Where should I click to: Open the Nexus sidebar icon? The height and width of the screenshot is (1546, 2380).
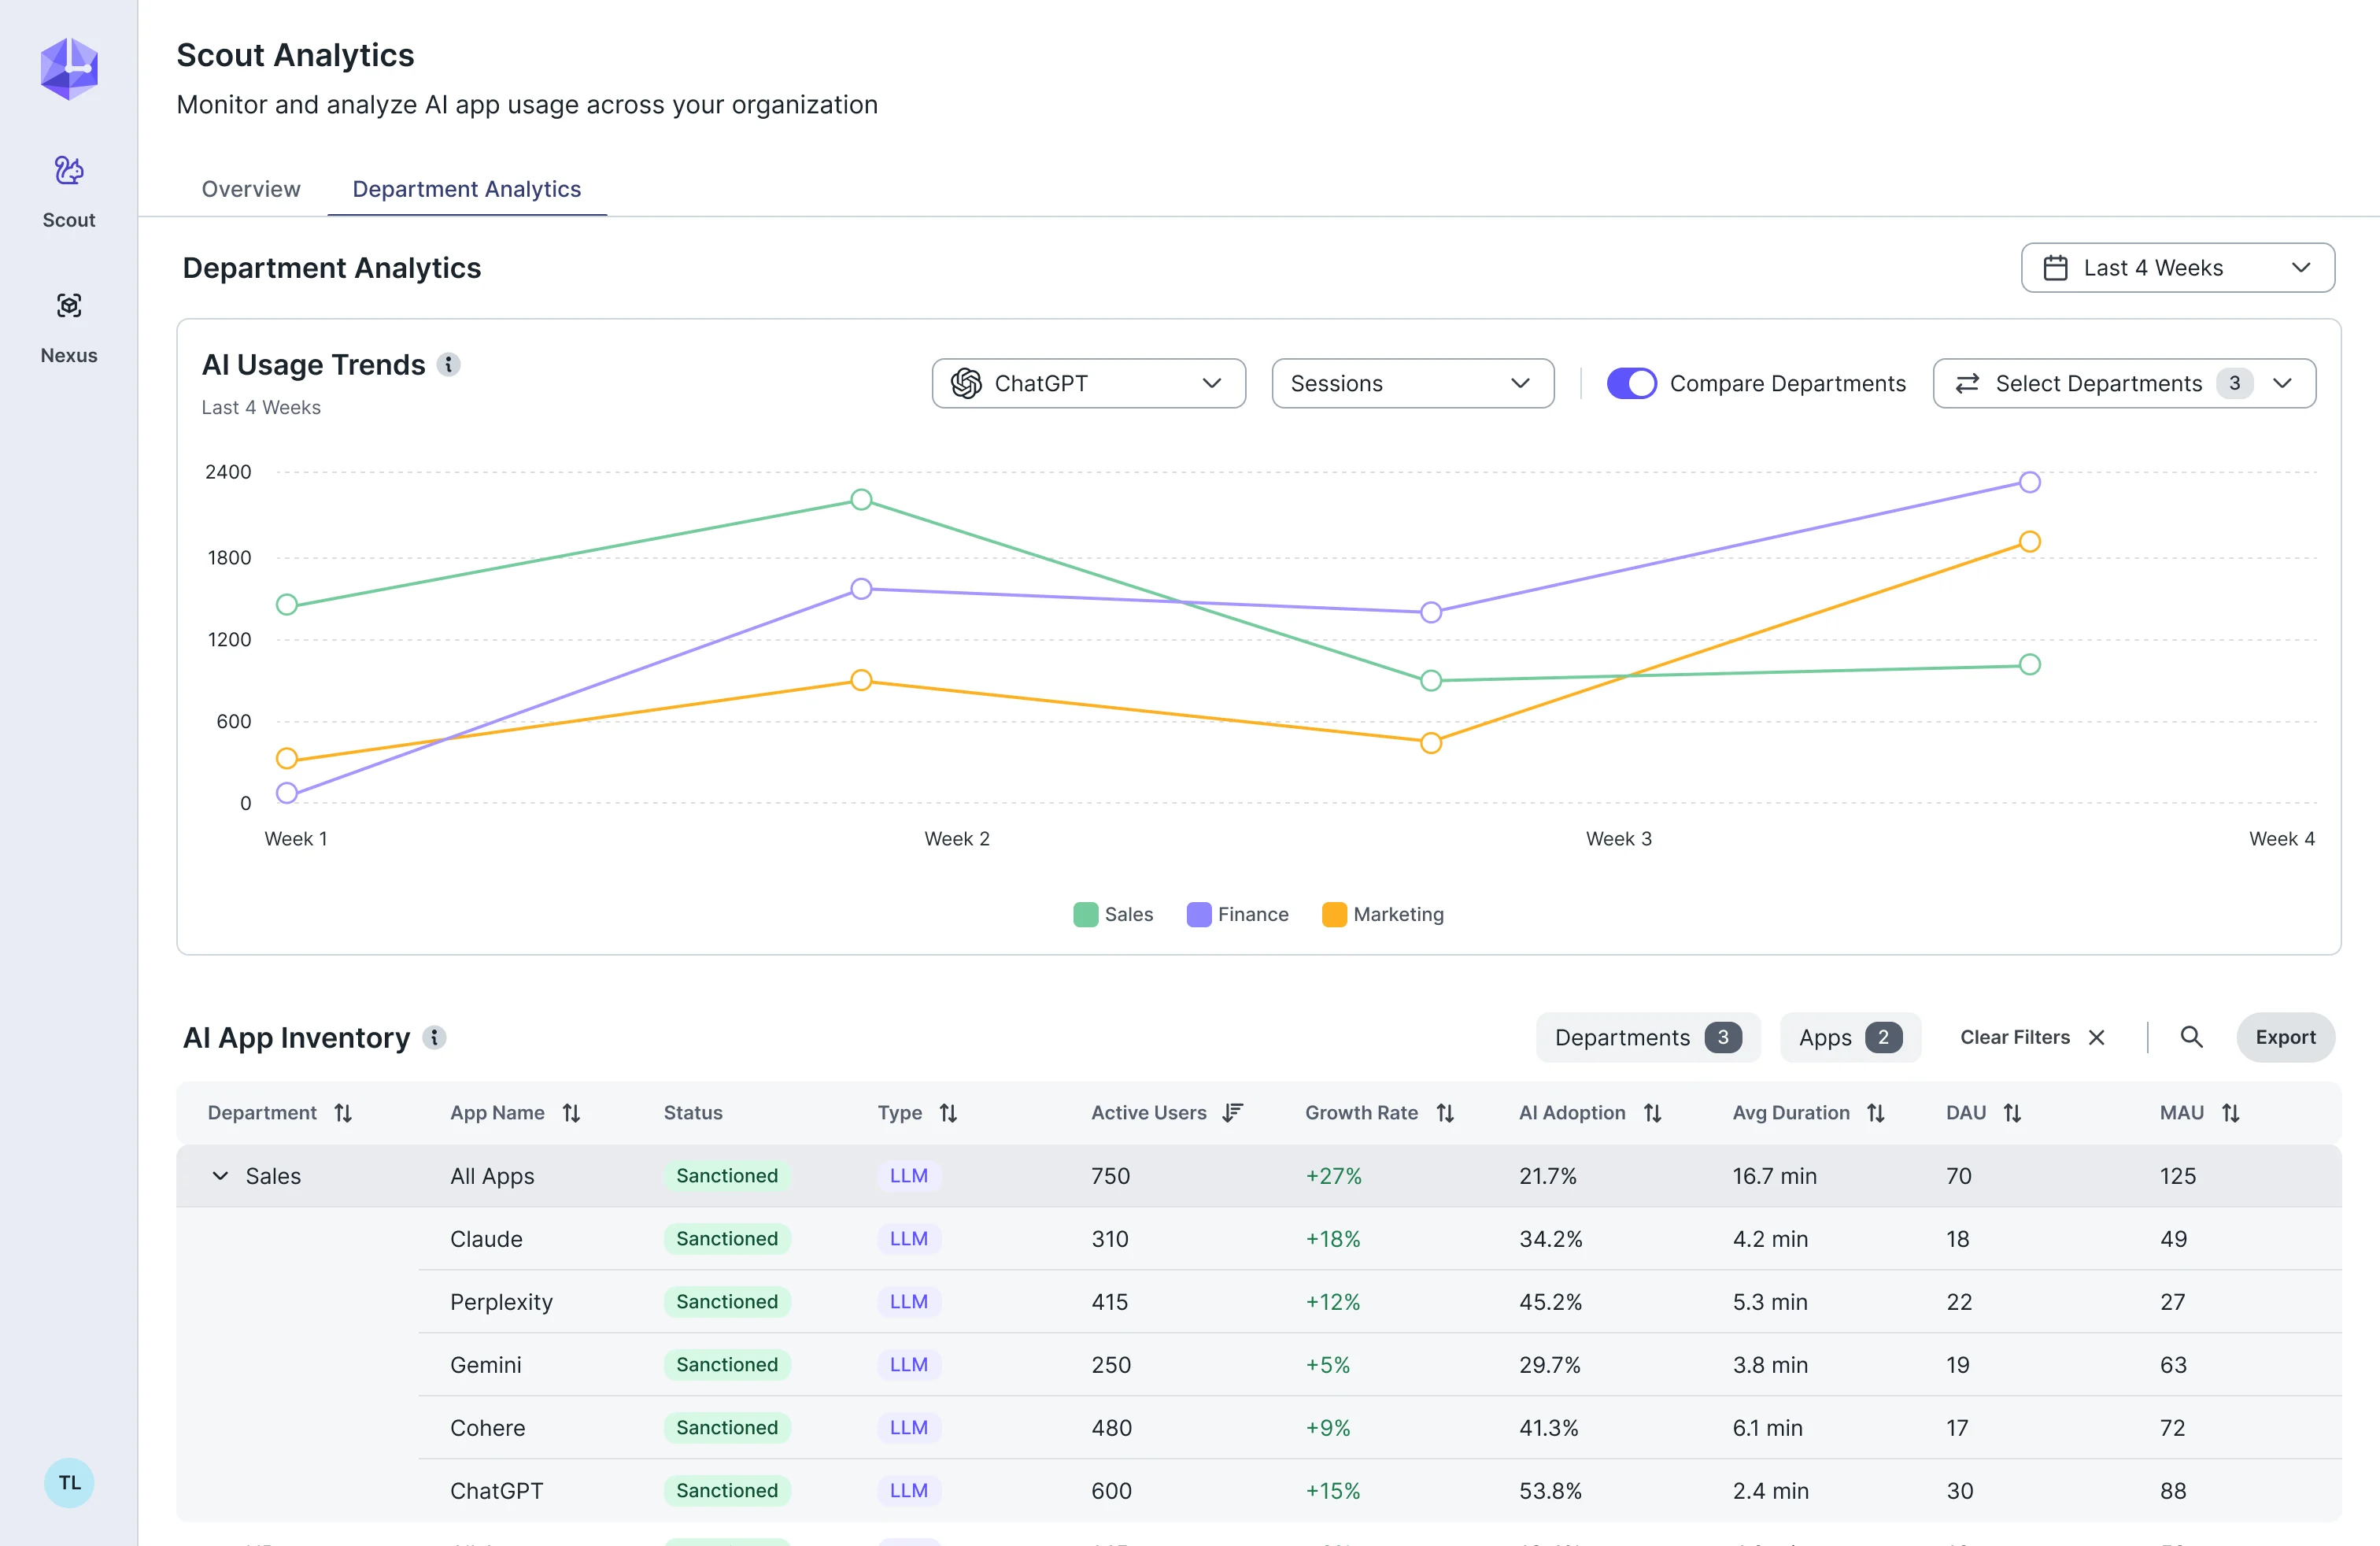pyautogui.click(x=68, y=306)
